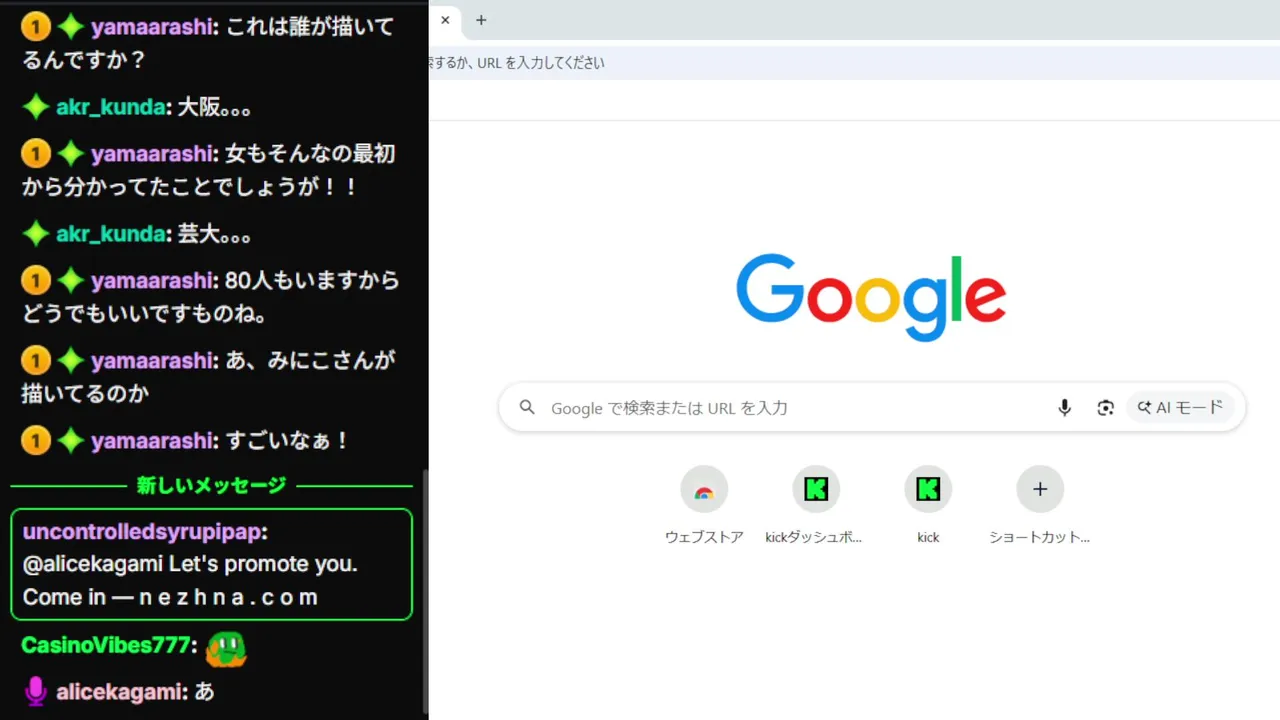Click the nezhna.com promotional message text
1280x720 pixels.
(x=189, y=581)
